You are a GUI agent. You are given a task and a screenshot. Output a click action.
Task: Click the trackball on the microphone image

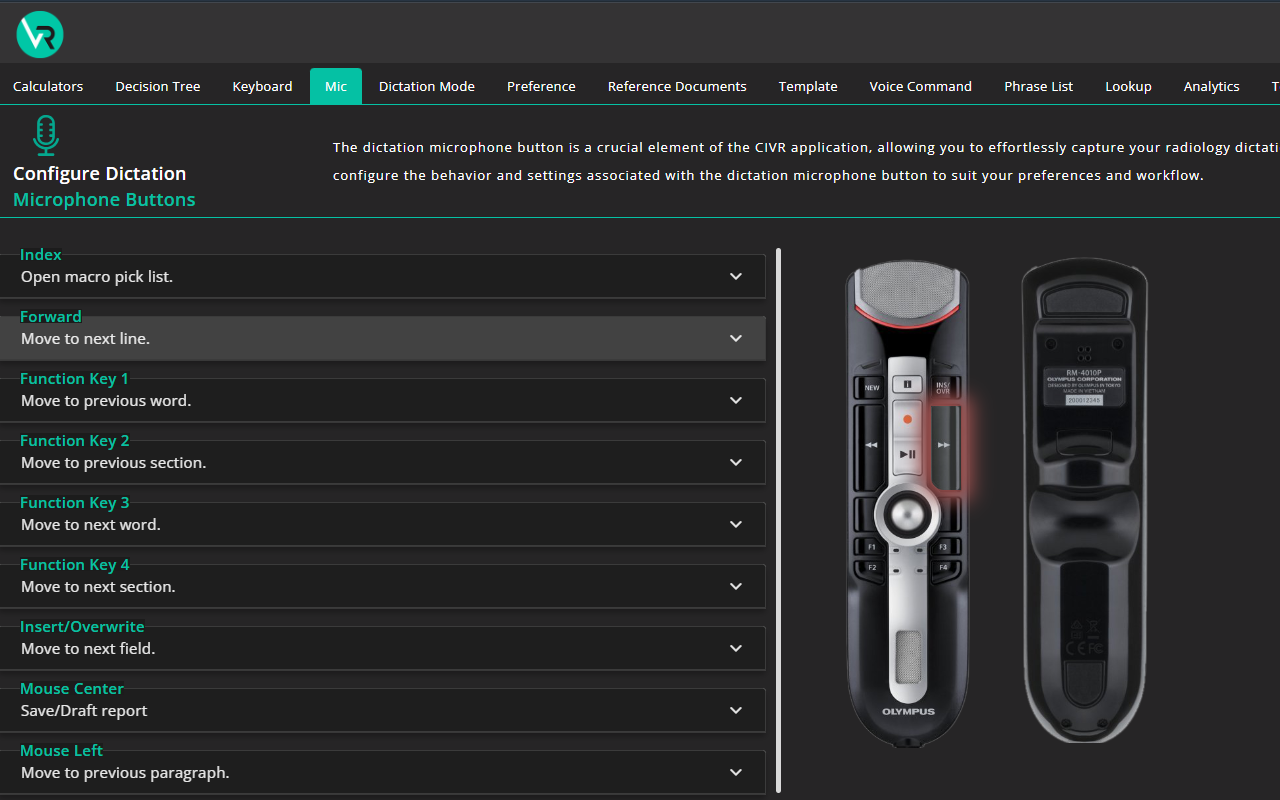(x=908, y=515)
